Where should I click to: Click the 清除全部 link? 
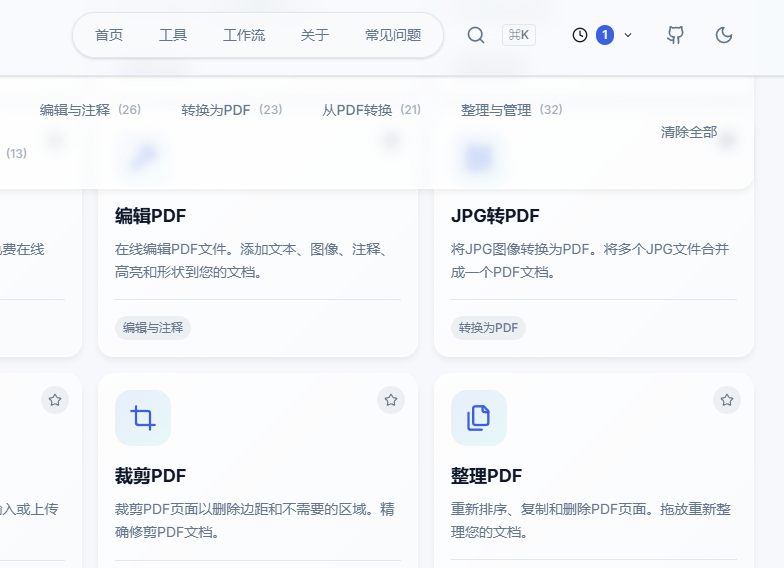tap(689, 132)
